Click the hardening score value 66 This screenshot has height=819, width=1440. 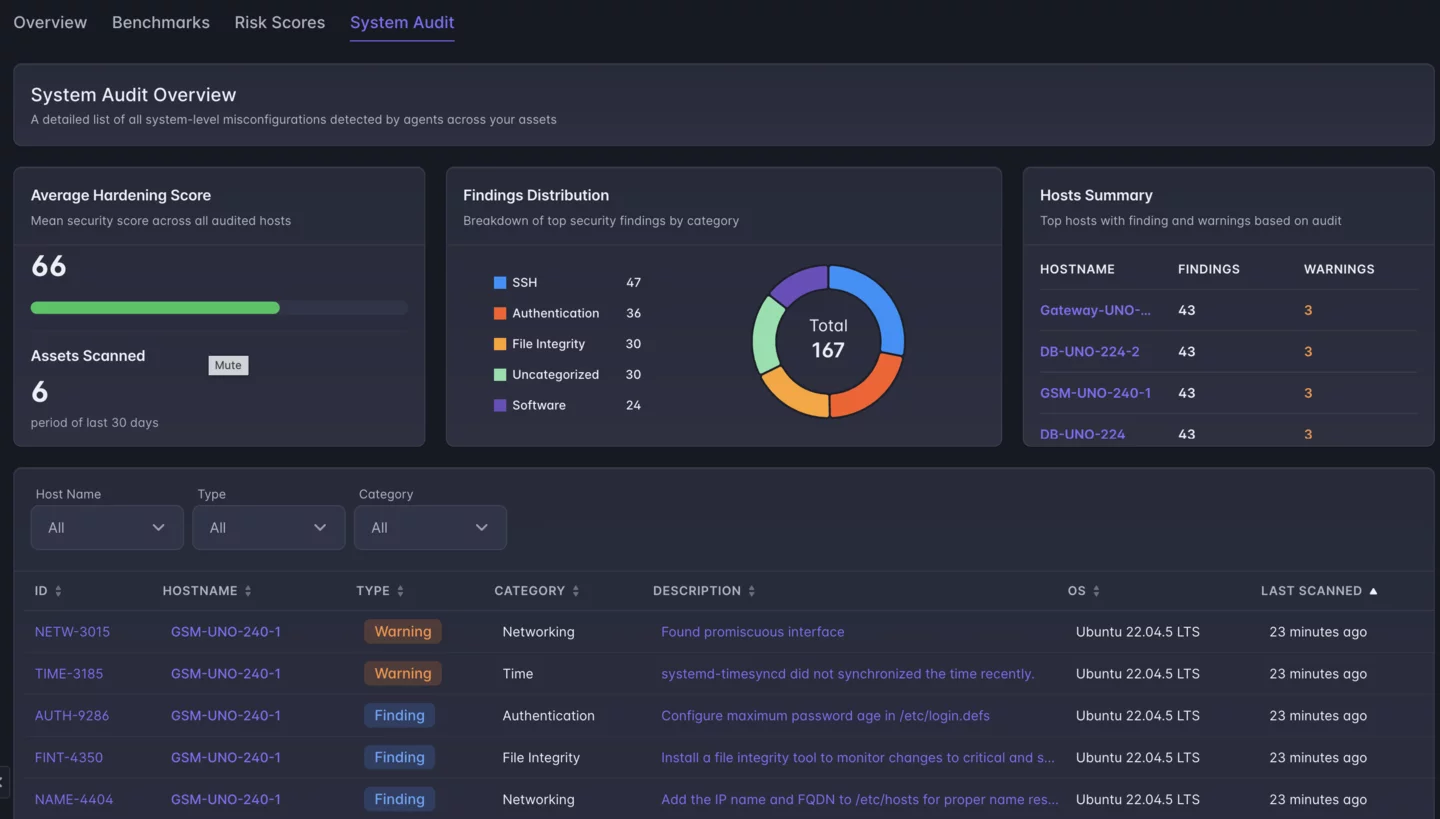(48, 266)
